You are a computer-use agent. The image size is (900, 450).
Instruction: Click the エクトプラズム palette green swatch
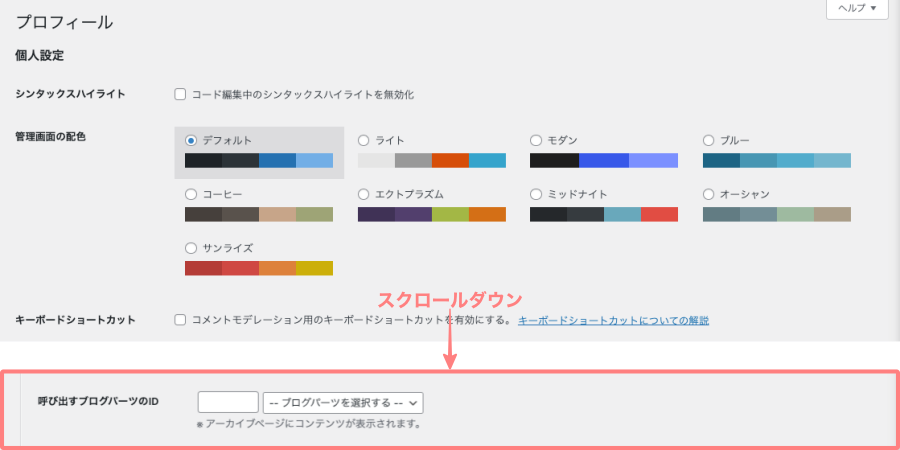(450, 214)
